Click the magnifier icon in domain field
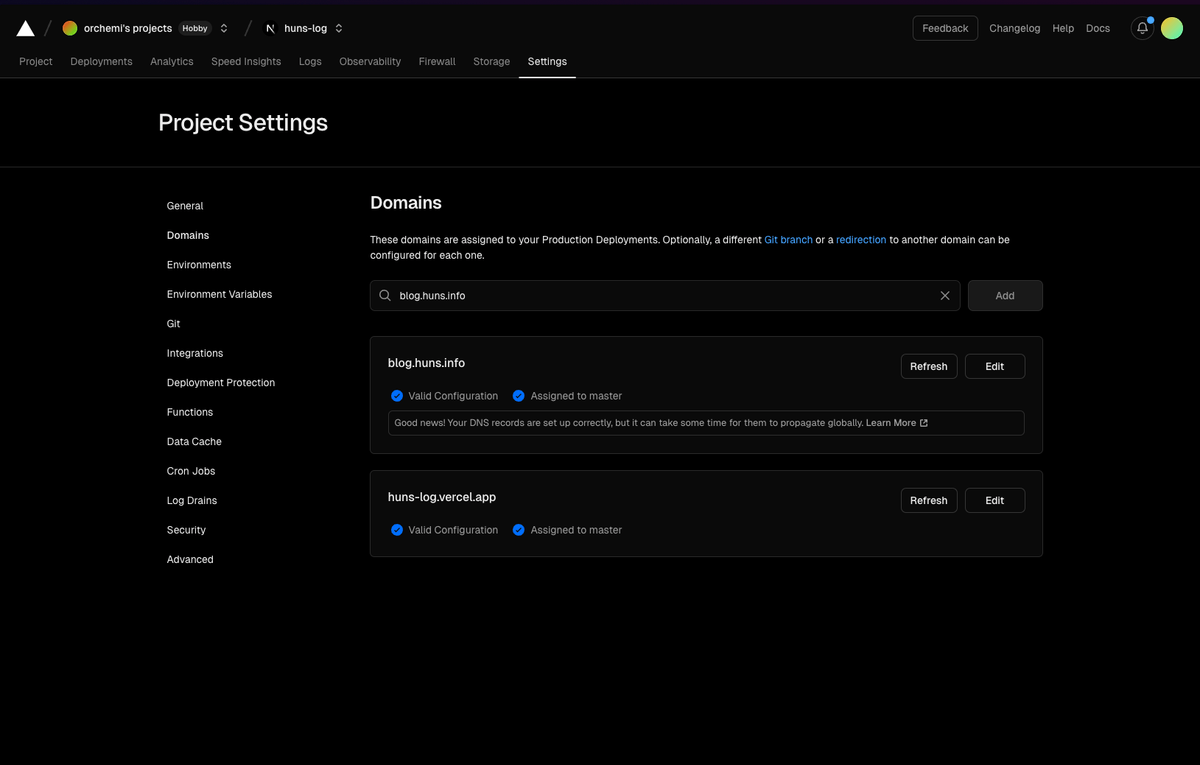1200x765 pixels. (385, 296)
